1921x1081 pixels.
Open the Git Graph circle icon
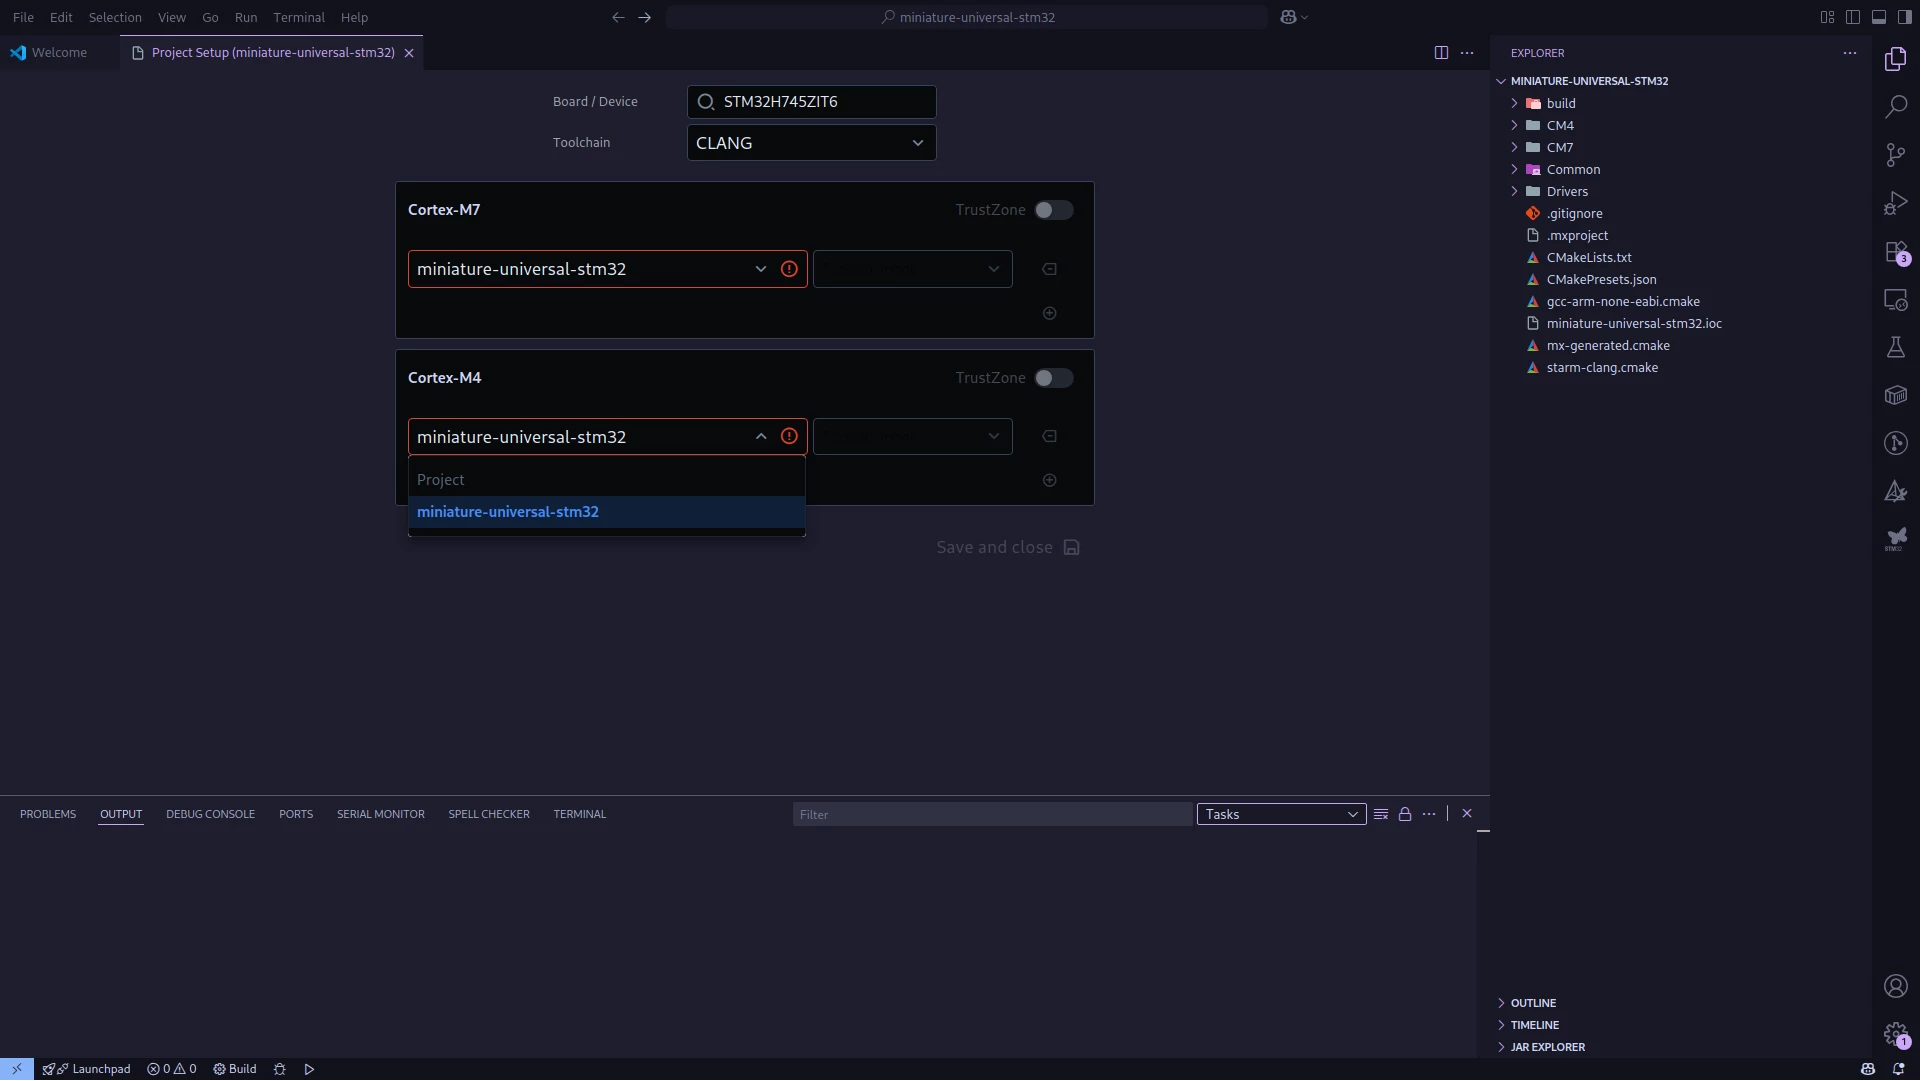click(1895, 444)
